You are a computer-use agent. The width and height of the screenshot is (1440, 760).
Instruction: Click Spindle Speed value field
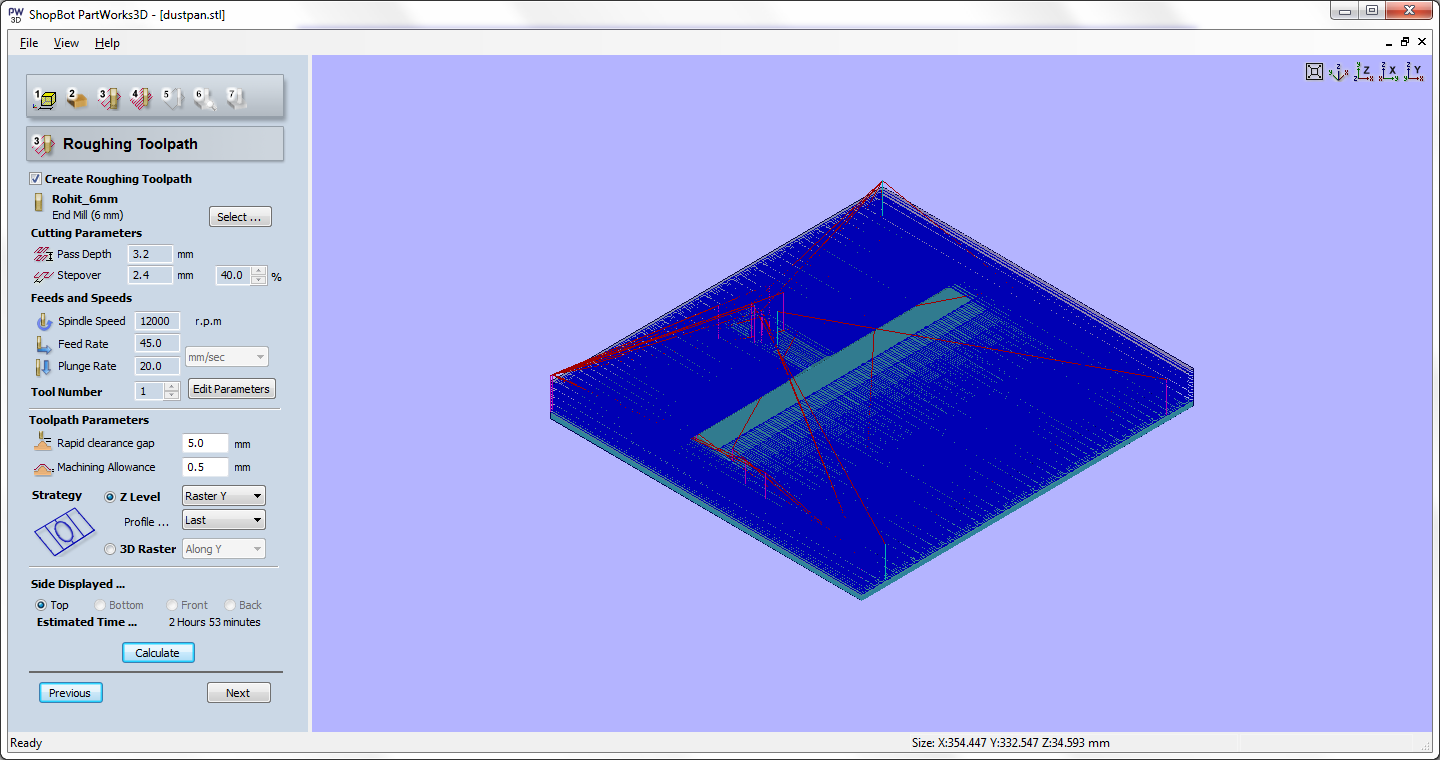tap(157, 321)
